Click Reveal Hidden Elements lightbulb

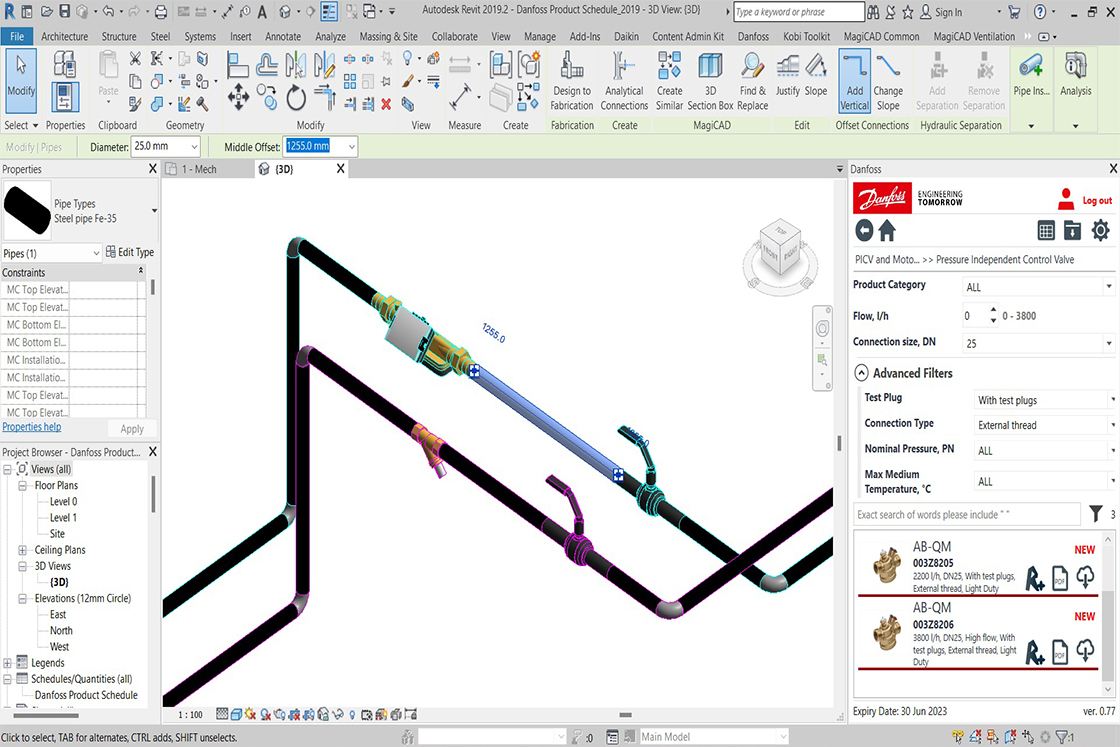[352, 714]
